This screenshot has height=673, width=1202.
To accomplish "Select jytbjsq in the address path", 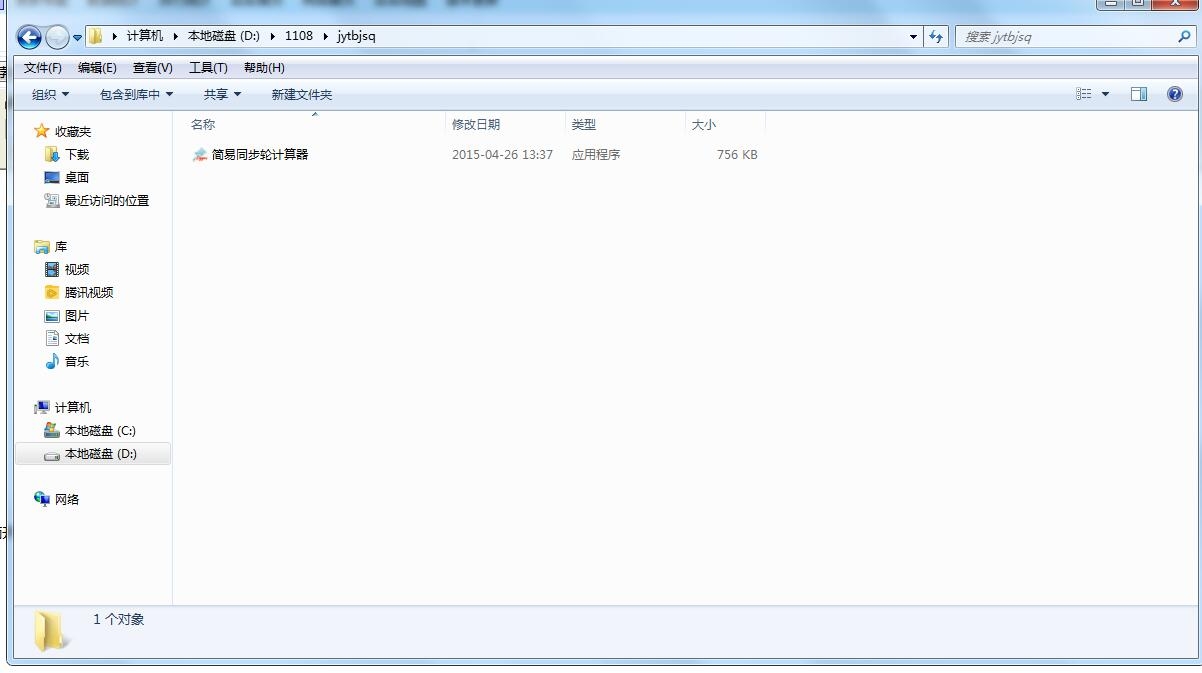I will [x=356, y=36].
